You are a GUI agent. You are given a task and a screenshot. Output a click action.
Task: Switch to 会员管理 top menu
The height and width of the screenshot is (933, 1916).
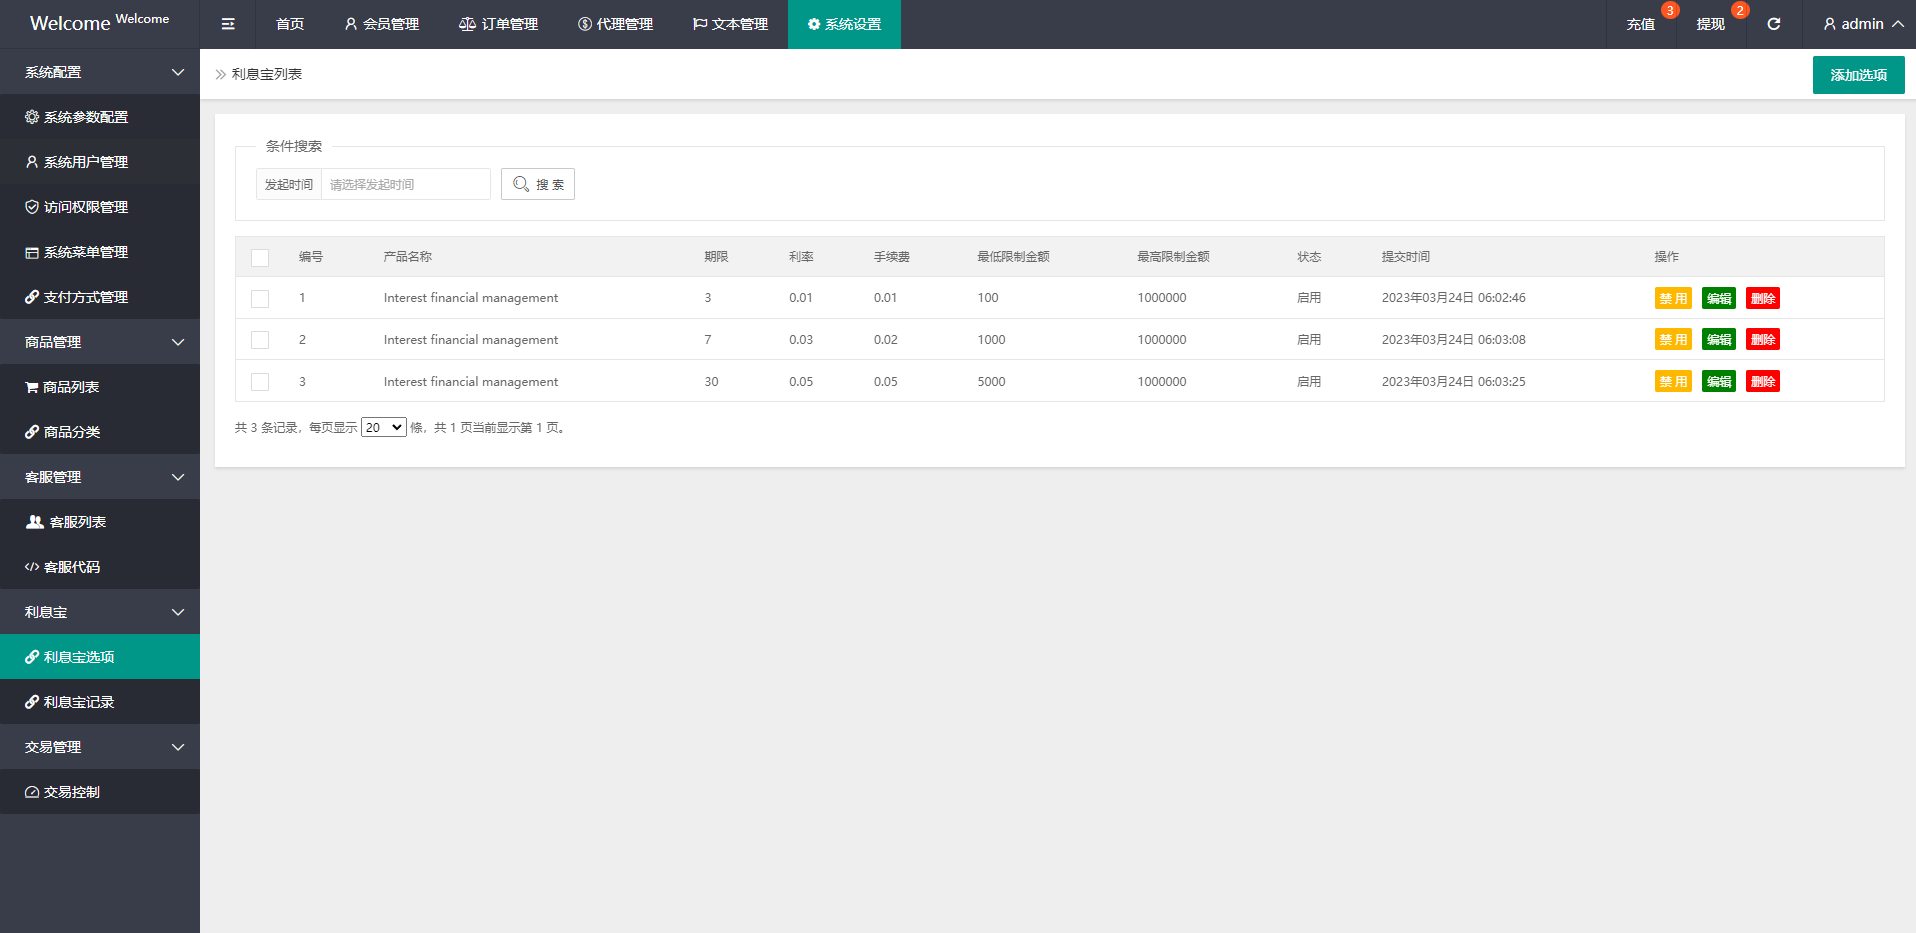[x=381, y=24]
